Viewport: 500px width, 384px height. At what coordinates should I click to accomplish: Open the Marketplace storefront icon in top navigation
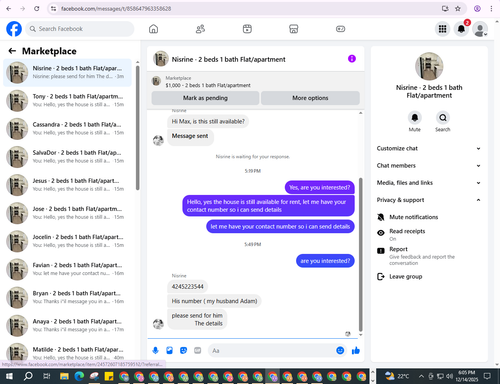coord(294,29)
